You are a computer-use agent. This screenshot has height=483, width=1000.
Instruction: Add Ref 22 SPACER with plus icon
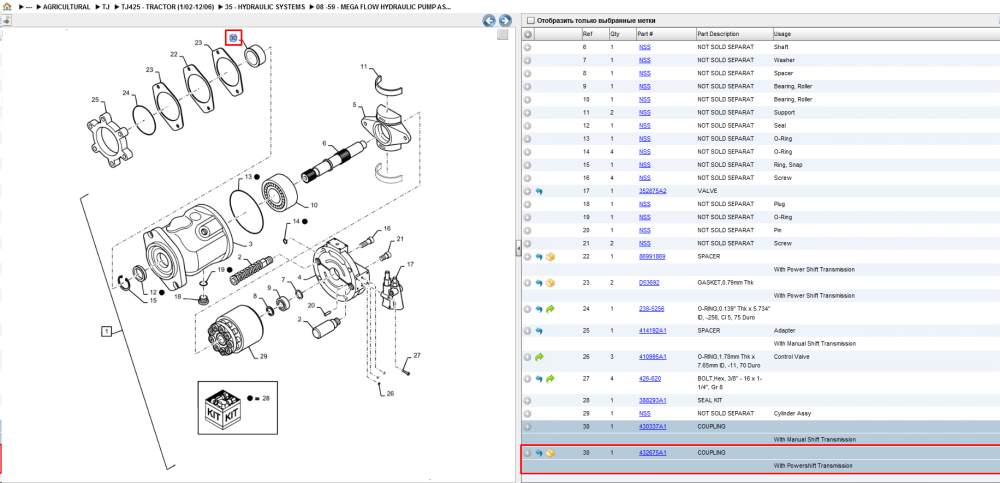(x=527, y=256)
